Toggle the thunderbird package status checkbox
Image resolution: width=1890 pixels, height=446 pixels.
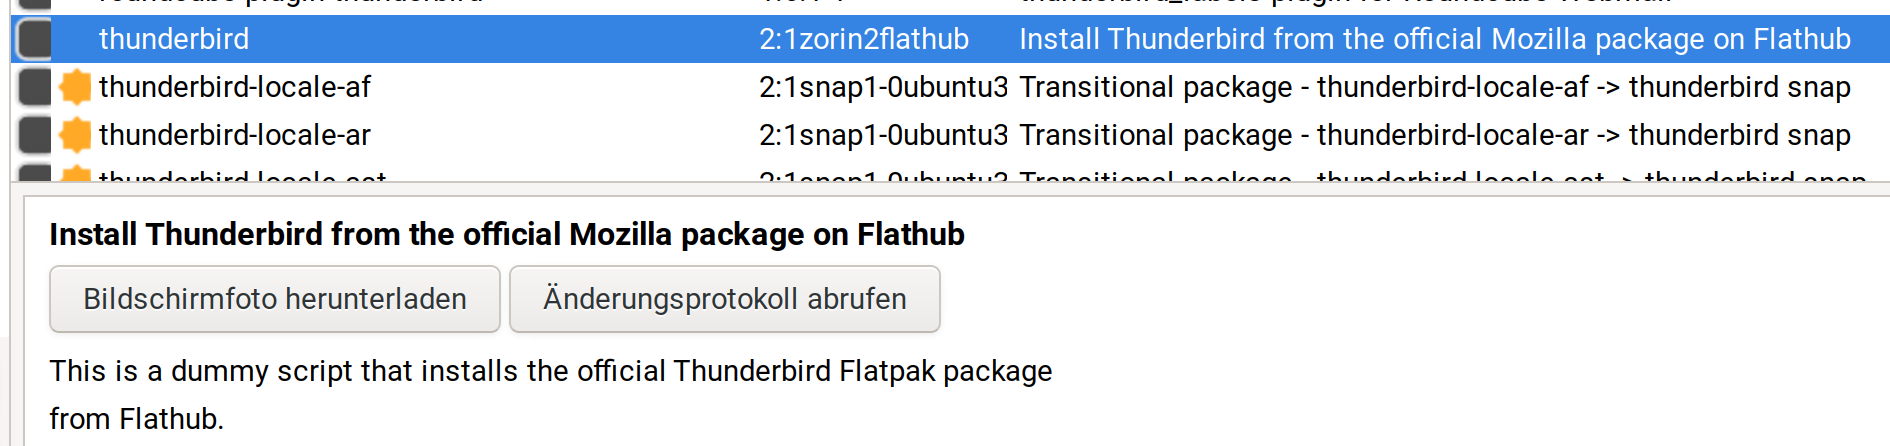tap(35, 39)
